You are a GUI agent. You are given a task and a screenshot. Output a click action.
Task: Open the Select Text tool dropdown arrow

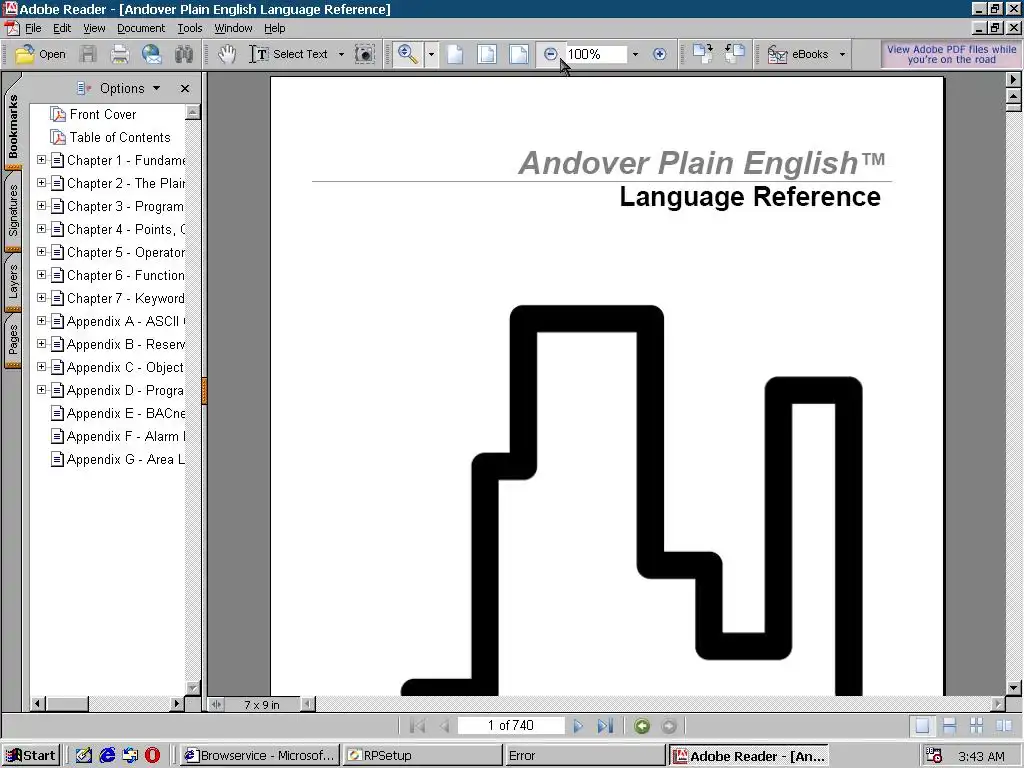(341, 54)
